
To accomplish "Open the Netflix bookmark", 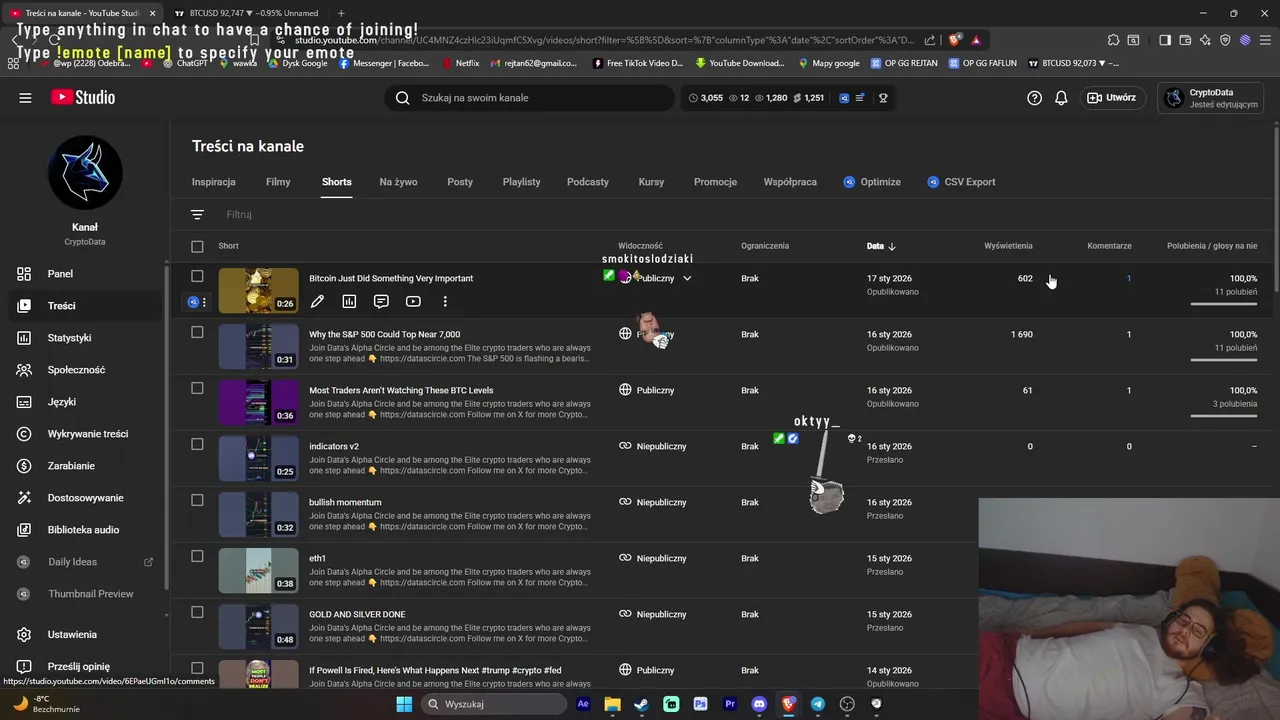I will 460,63.
